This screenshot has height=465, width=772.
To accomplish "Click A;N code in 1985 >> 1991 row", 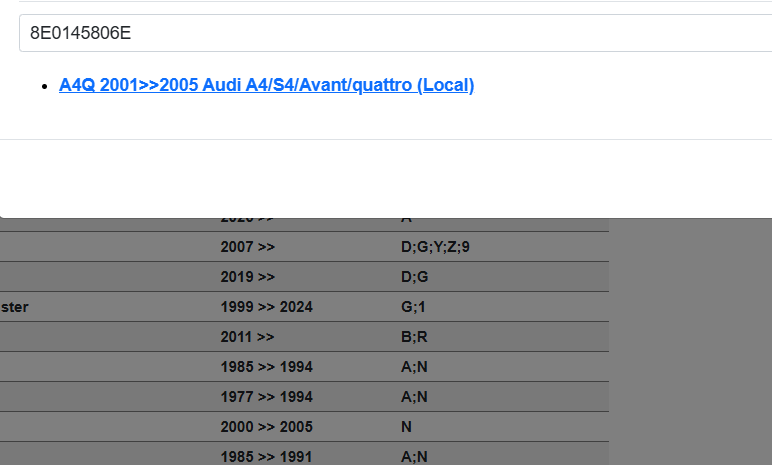I will pos(414,457).
